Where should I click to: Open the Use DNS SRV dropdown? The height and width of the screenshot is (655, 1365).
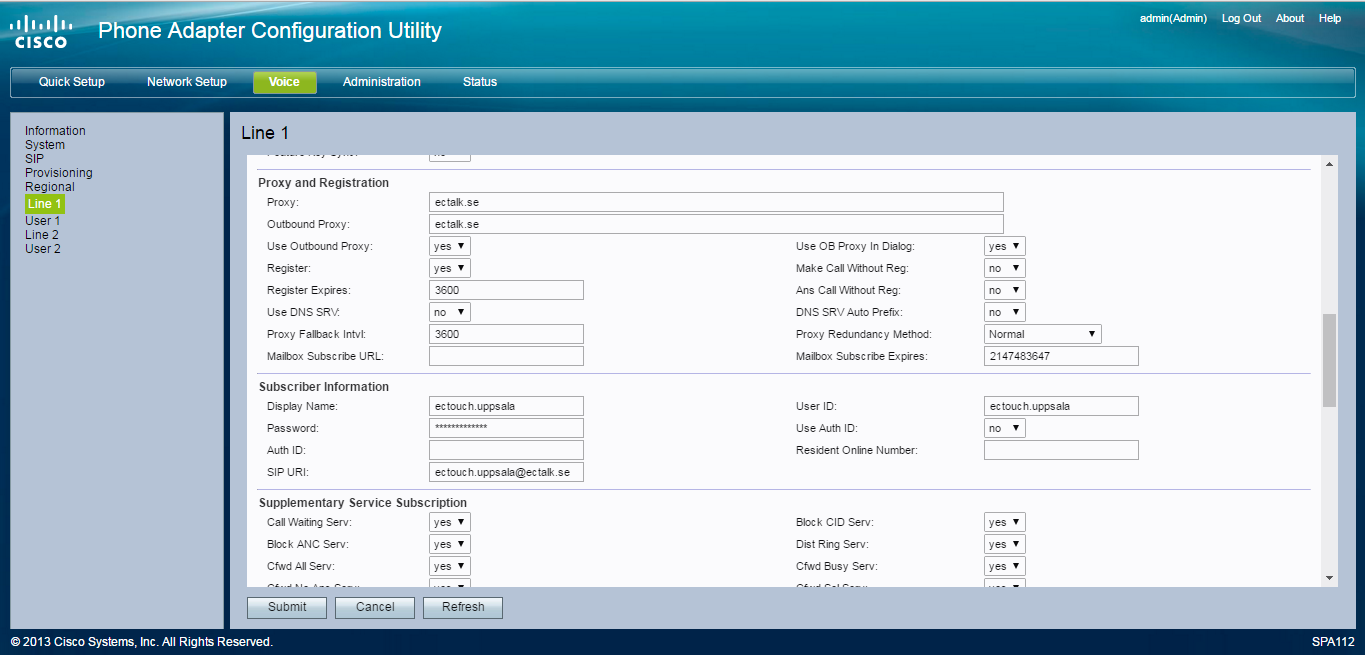click(x=449, y=312)
